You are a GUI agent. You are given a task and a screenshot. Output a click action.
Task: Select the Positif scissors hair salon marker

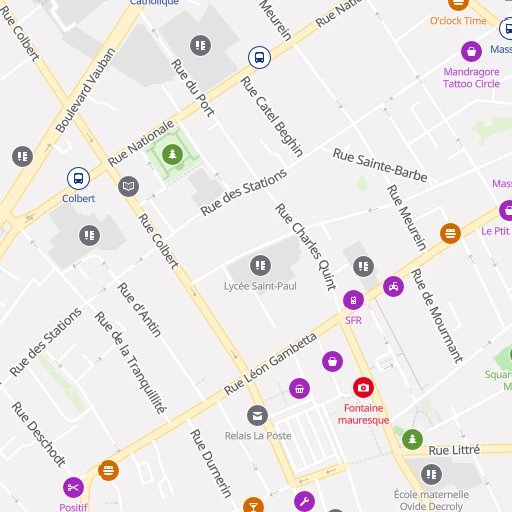pos(73,487)
